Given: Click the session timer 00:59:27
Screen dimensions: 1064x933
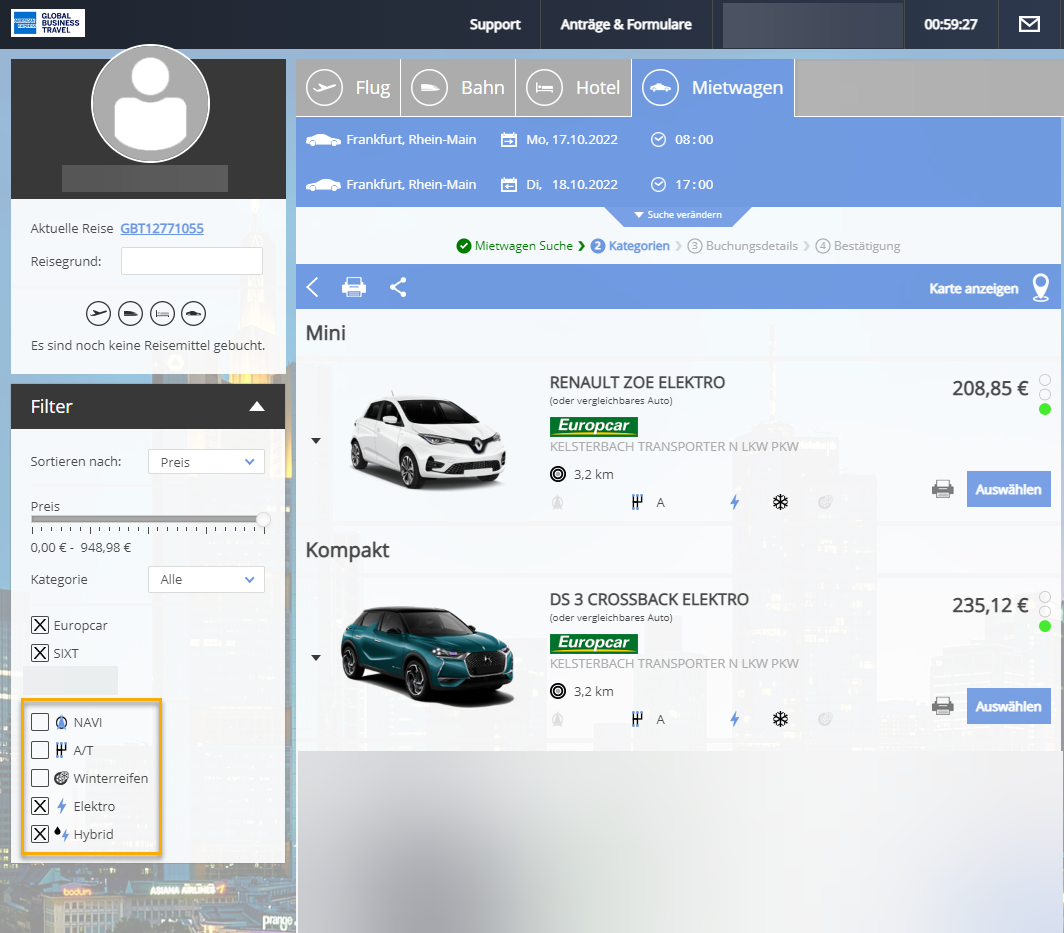Looking at the screenshot, I should click(x=951, y=24).
